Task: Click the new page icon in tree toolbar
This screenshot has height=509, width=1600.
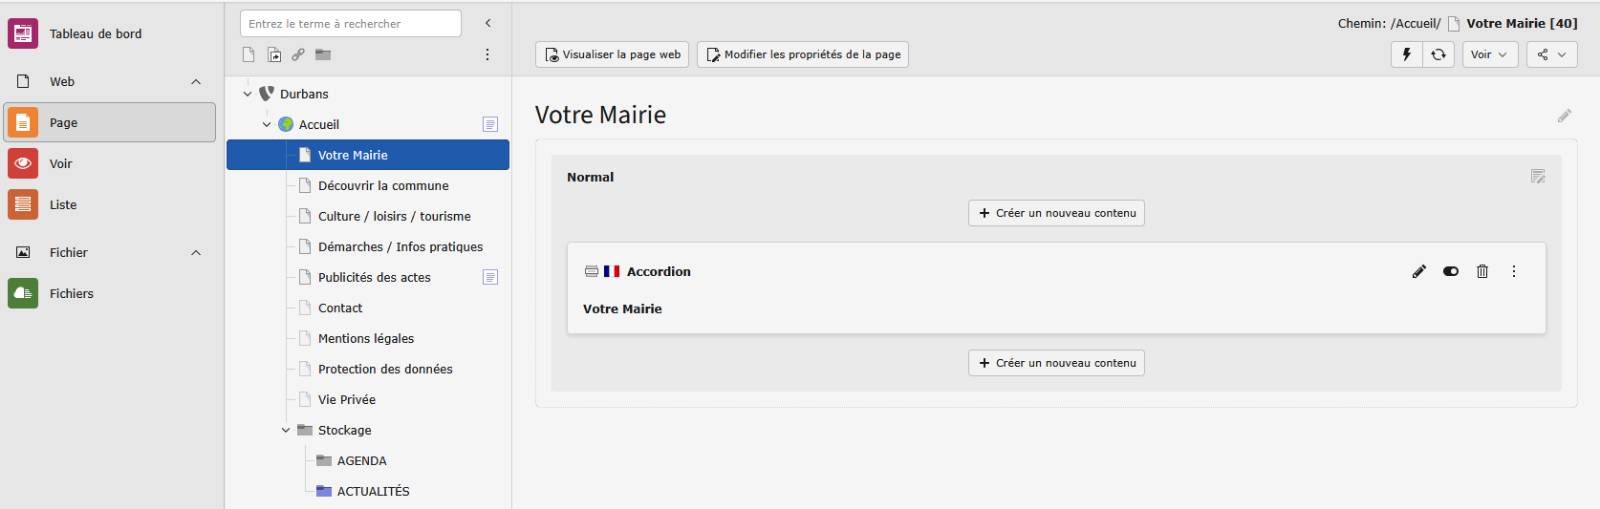Action: pos(249,54)
